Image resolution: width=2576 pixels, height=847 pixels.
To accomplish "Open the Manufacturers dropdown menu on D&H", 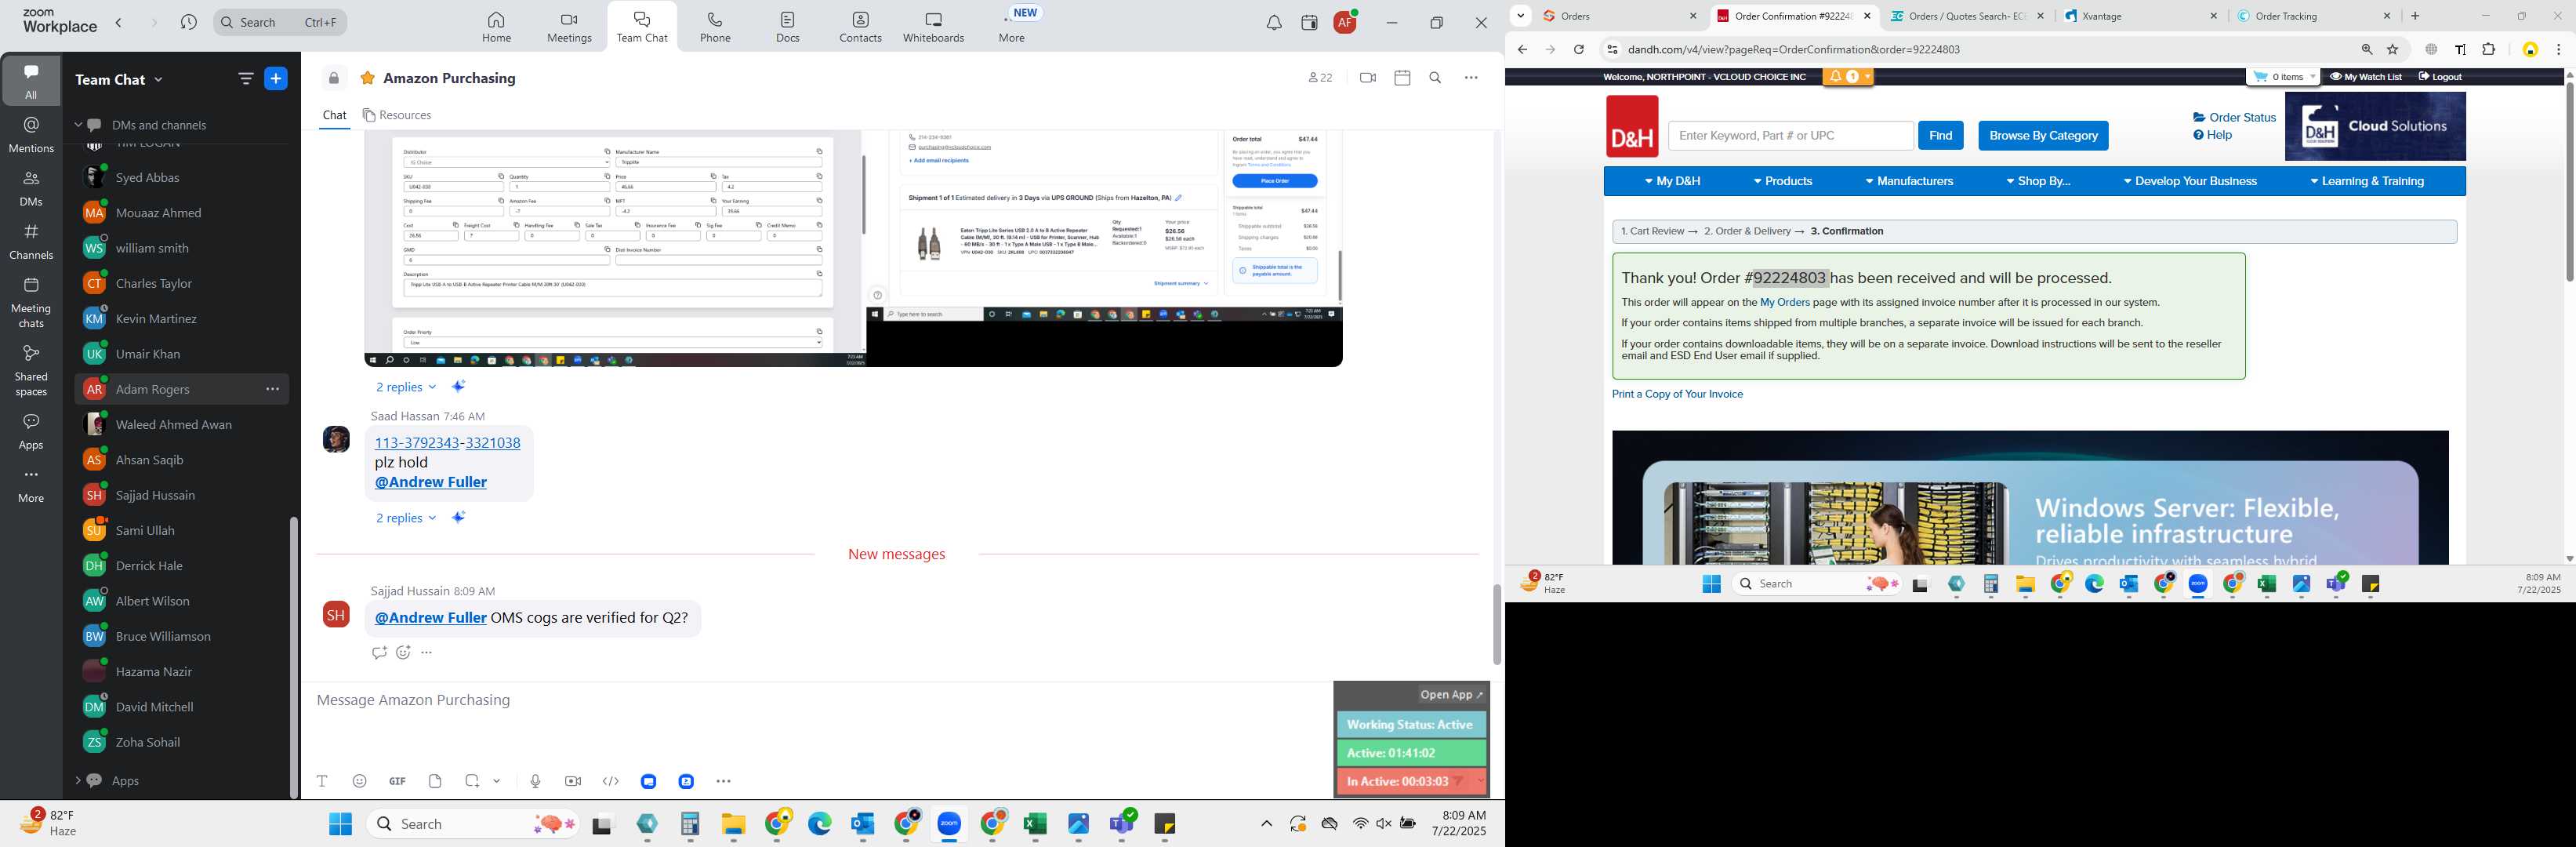I will [x=1909, y=182].
